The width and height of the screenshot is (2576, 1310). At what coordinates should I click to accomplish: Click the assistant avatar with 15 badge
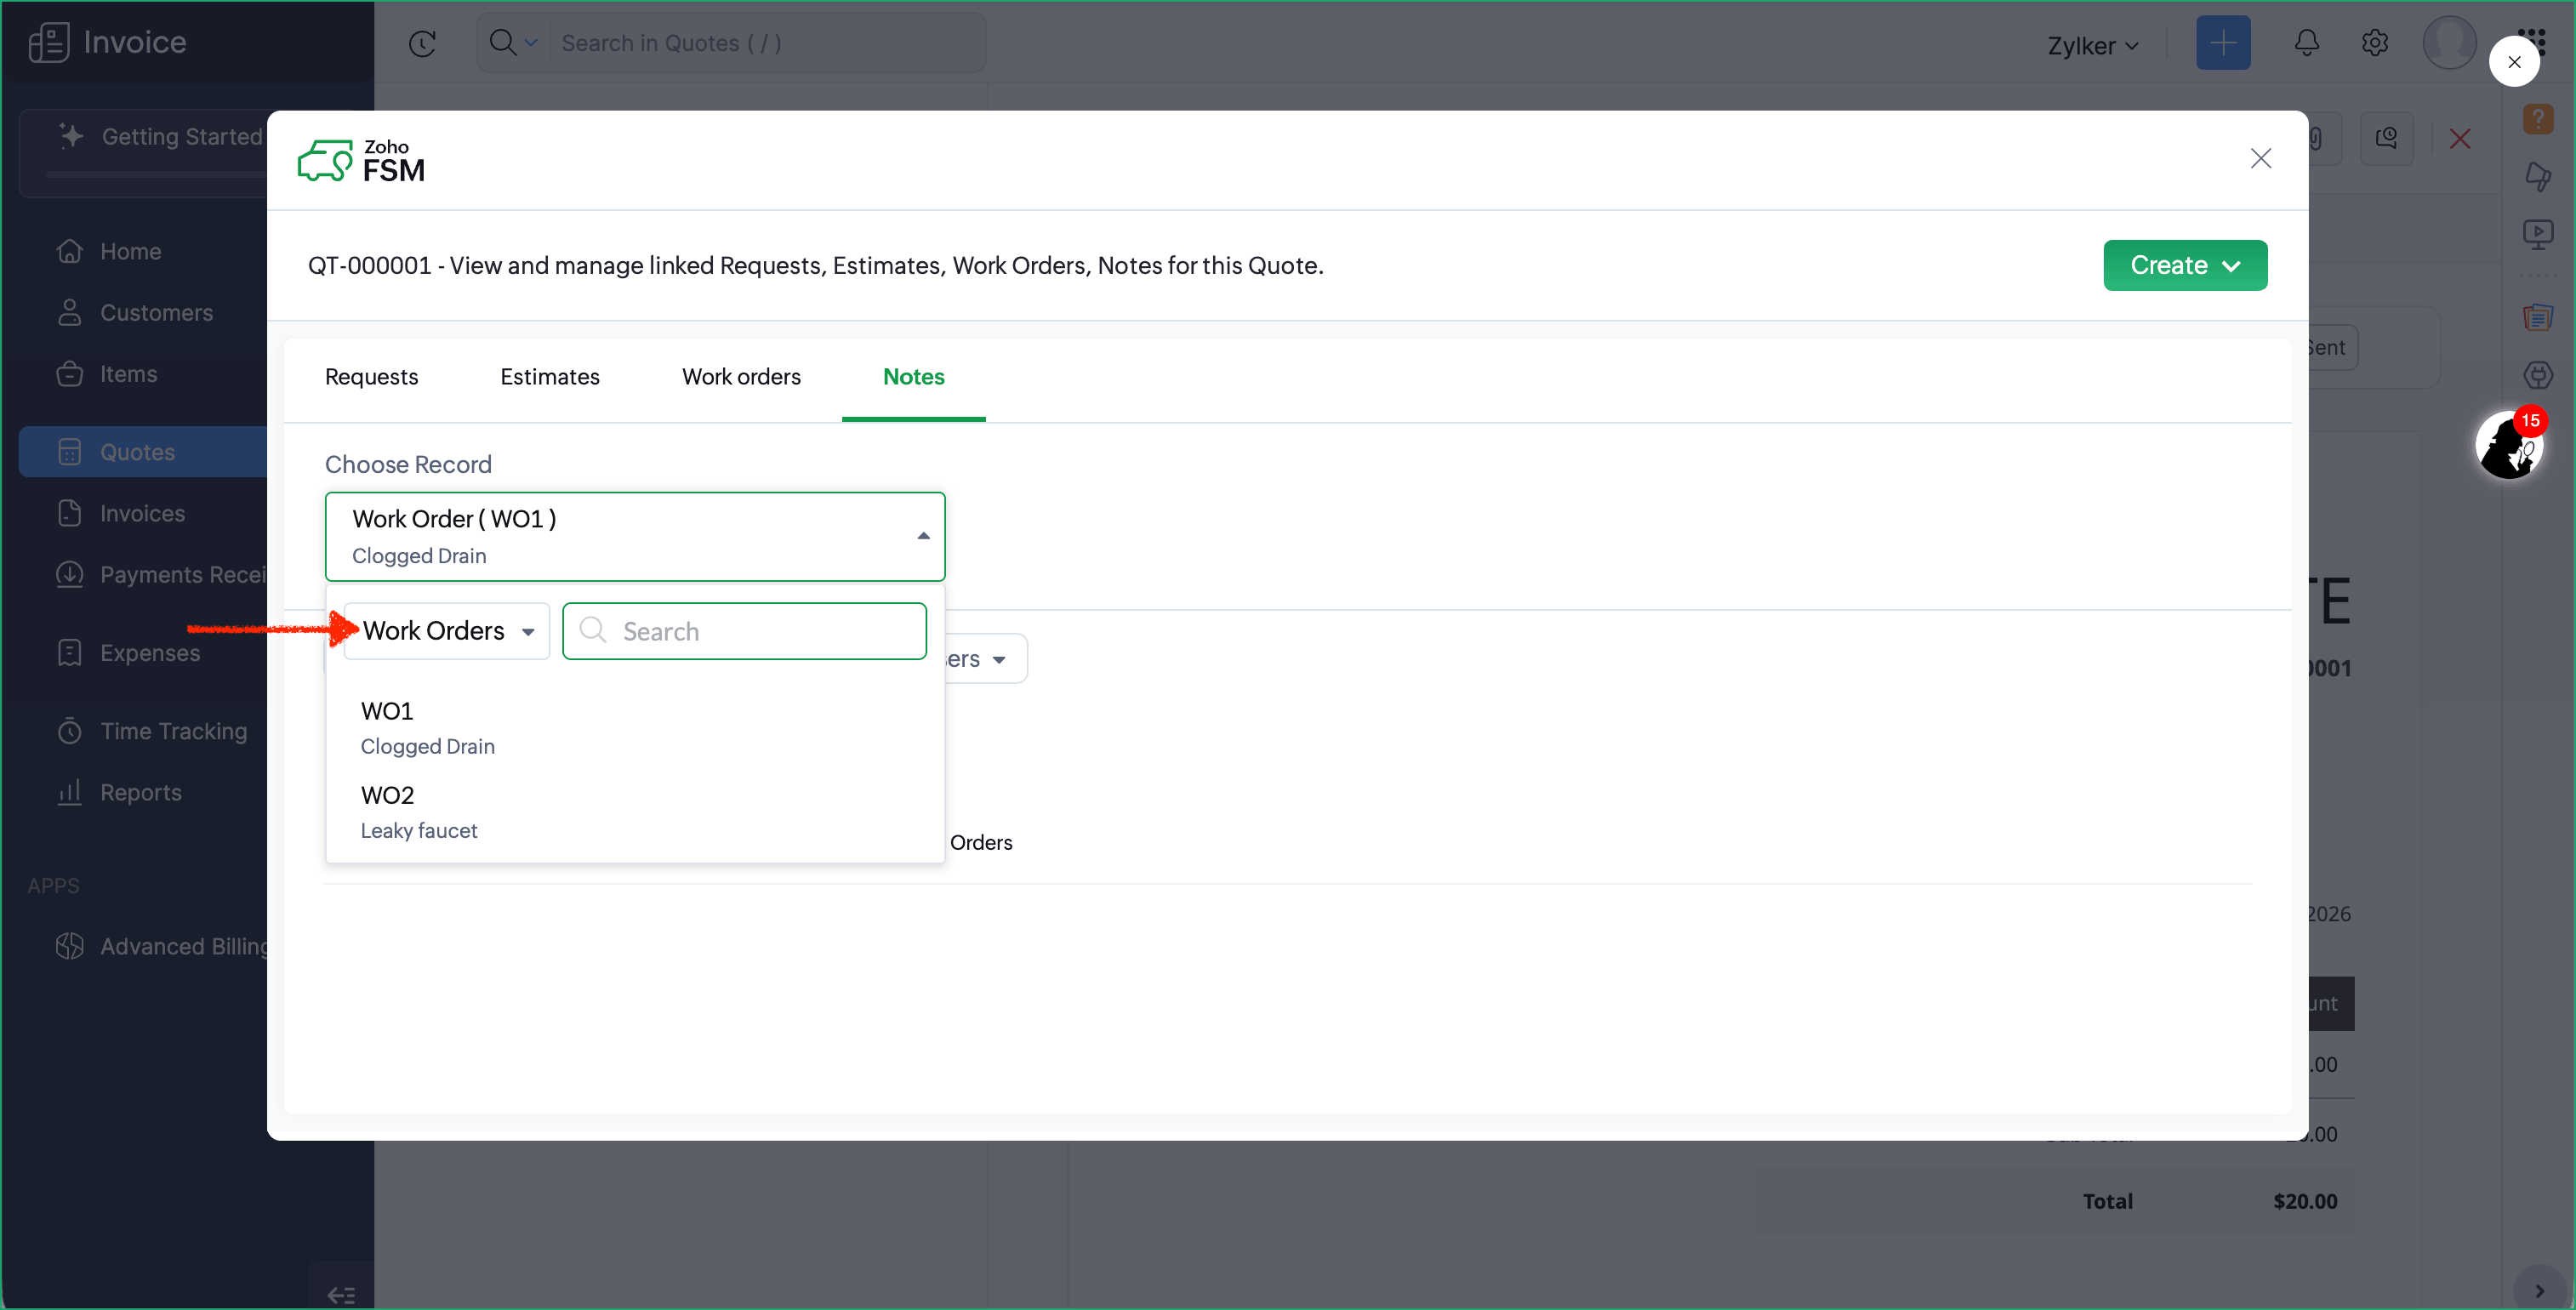coord(2508,446)
